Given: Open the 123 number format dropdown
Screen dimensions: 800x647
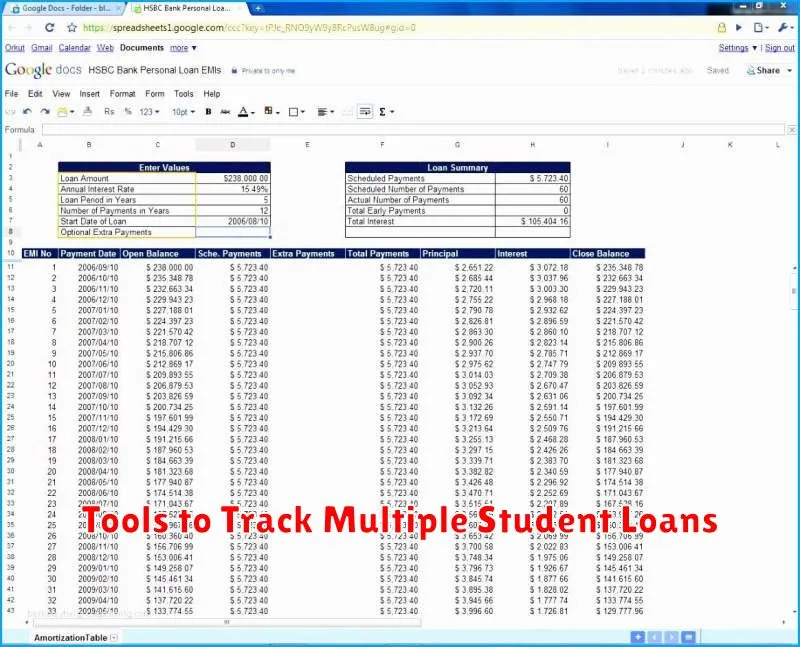Looking at the screenshot, I should (149, 112).
